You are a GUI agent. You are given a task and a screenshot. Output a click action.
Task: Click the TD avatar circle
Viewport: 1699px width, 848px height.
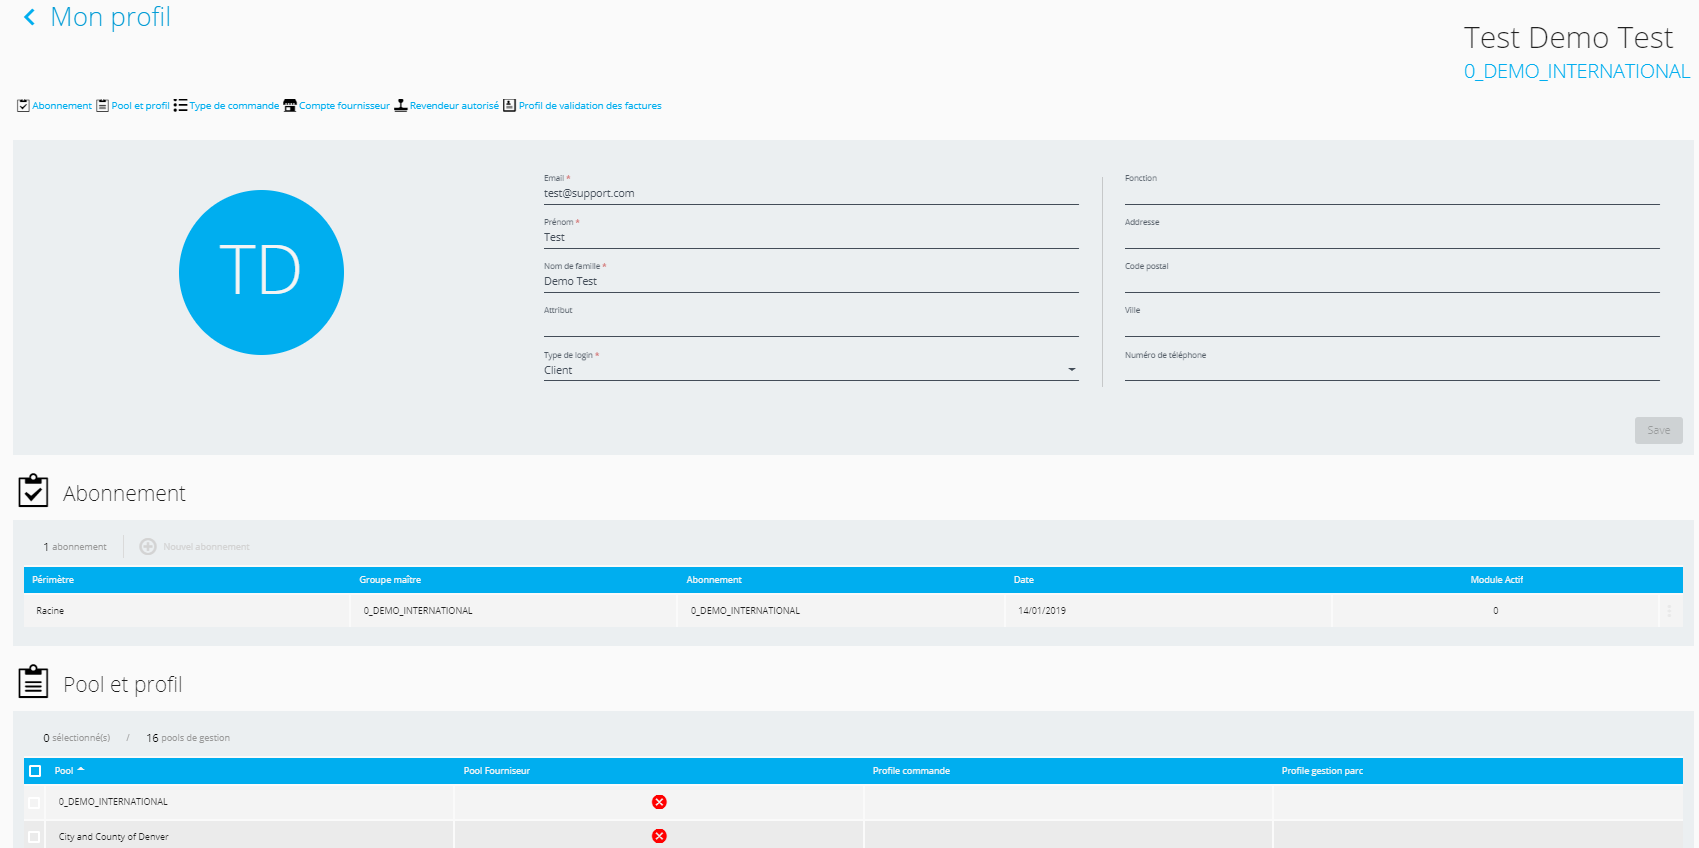point(261,272)
